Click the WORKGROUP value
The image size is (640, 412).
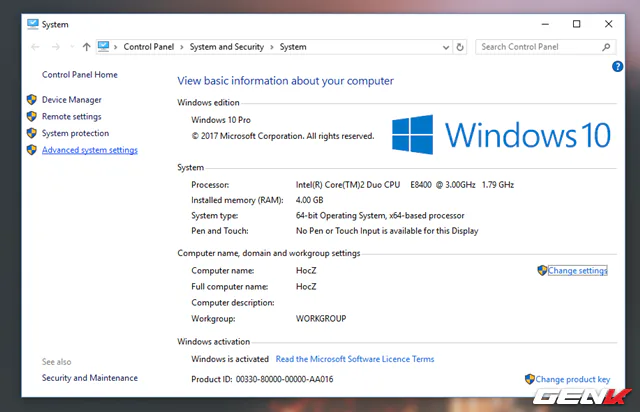tap(321, 318)
